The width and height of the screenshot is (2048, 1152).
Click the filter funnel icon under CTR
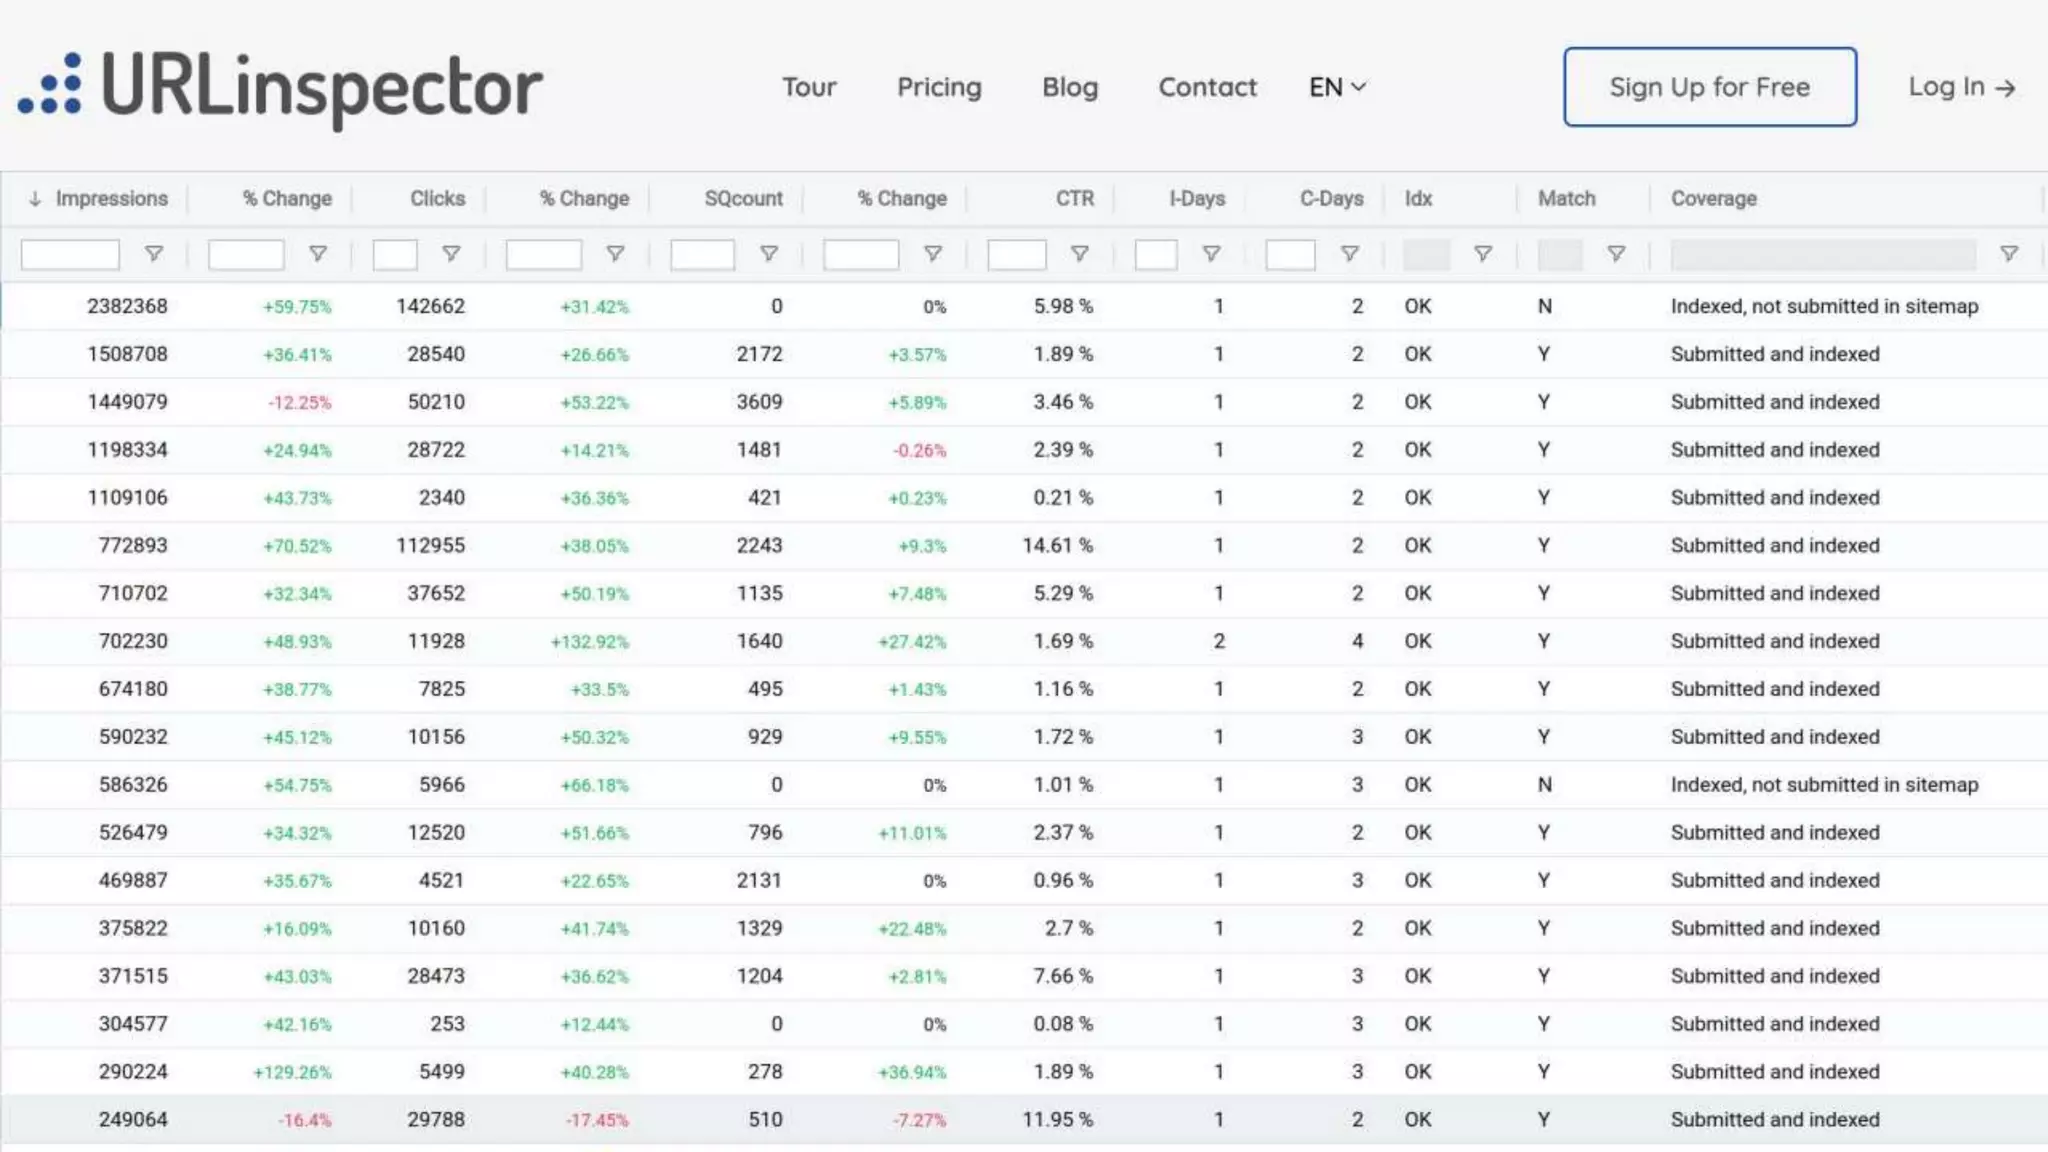pos(1080,254)
